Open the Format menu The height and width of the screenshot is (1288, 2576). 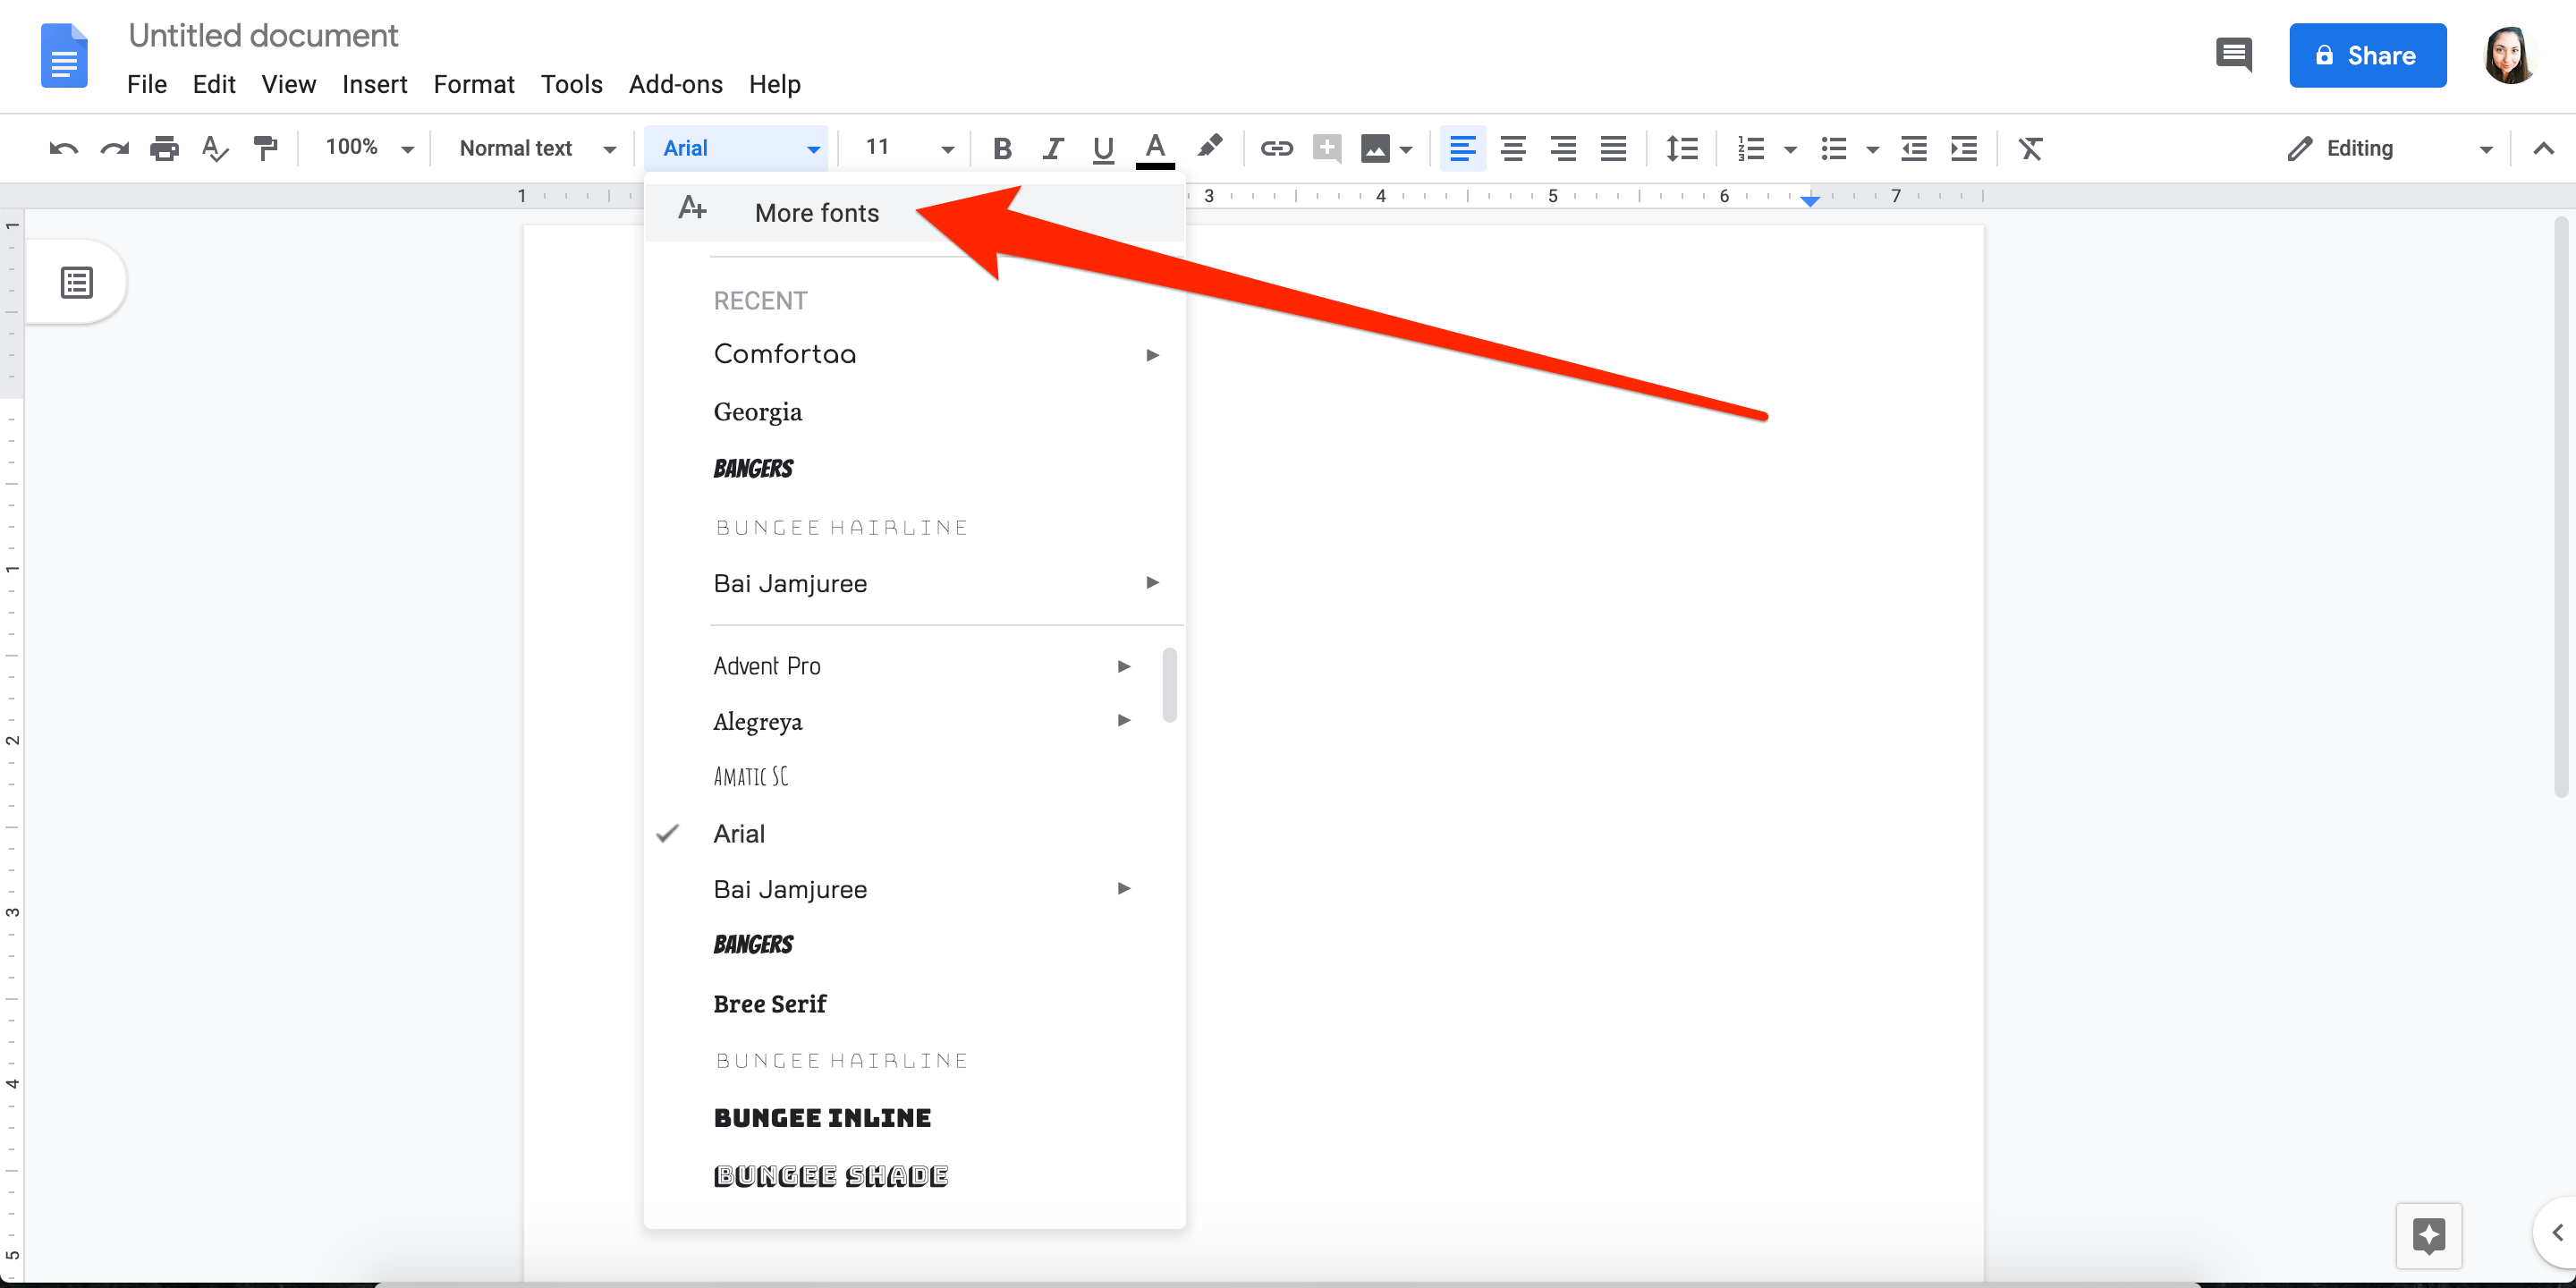[473, 84]
